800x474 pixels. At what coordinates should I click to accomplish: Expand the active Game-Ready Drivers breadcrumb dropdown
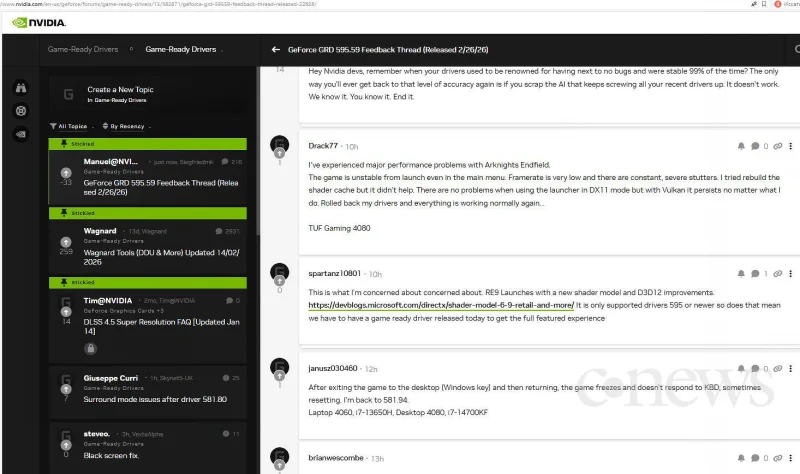pos(222,50)
